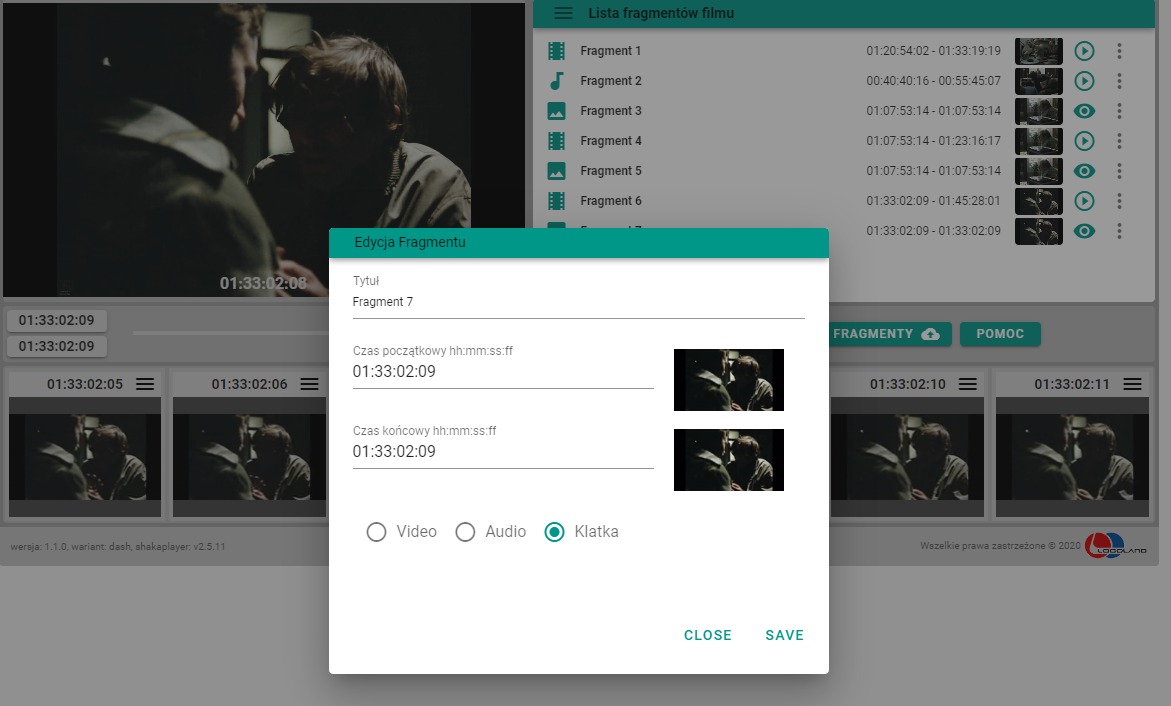Open the menu icon of frame 01:33:02:11
Screen dimensions: 1171x706
pyautogui.click(x=1132, y=384)
